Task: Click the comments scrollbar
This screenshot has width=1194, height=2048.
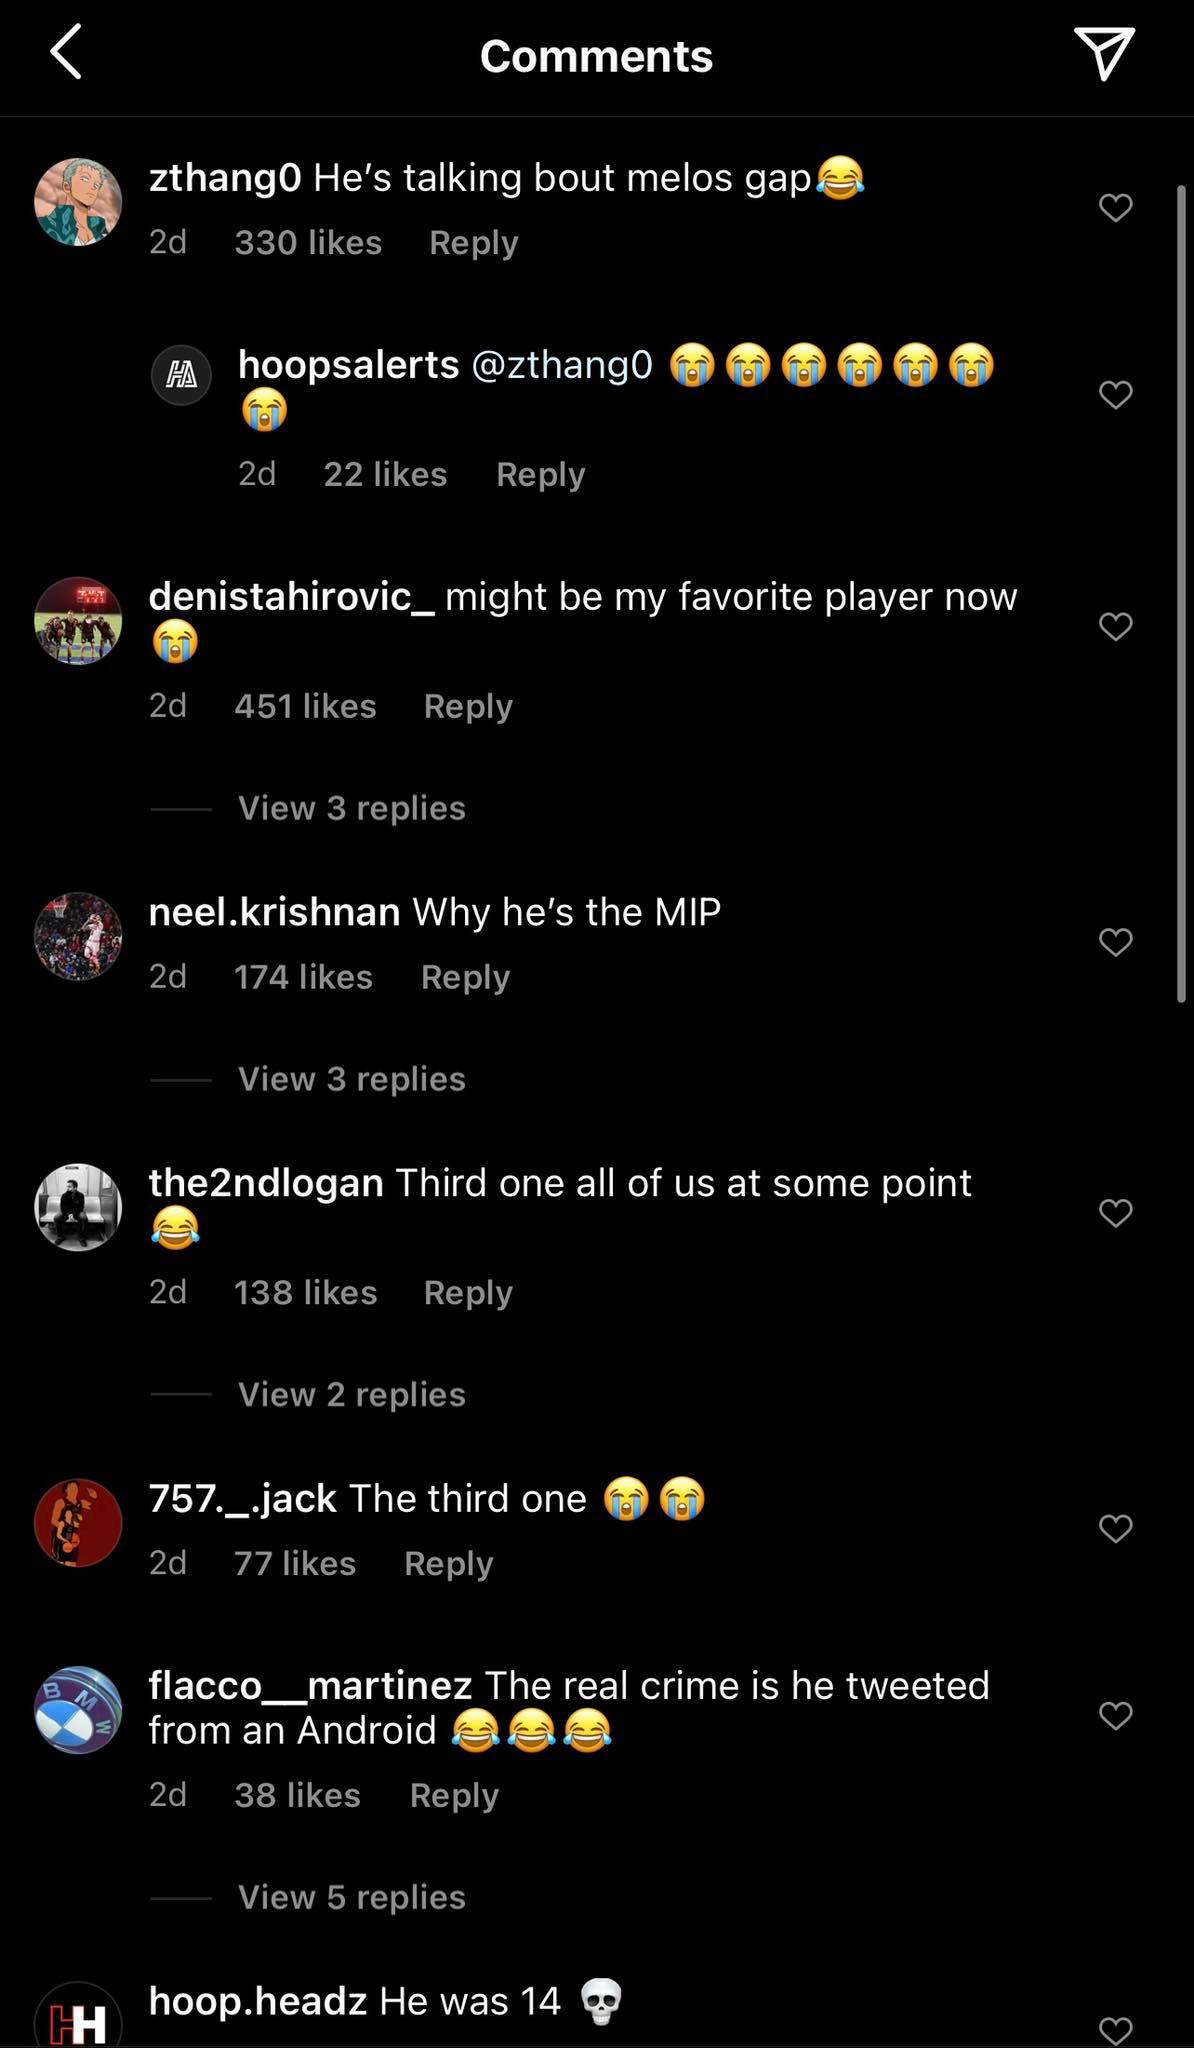Action: coord(1181,593)
